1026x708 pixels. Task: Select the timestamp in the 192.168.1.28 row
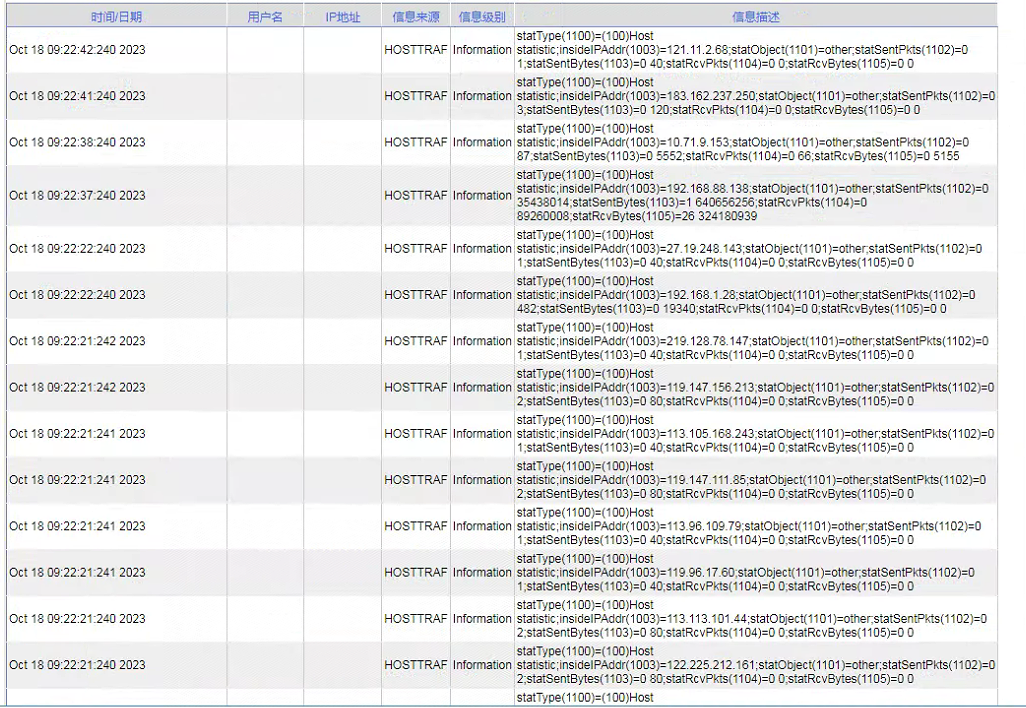77,295
